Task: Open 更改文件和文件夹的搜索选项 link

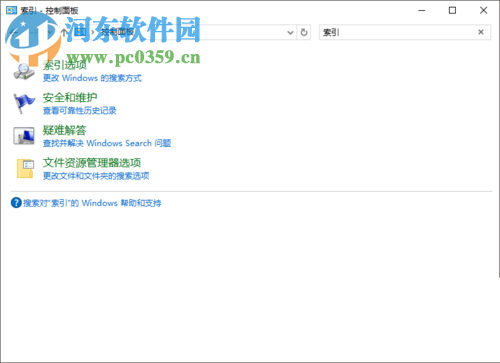Action: click(x=96, y=176)
